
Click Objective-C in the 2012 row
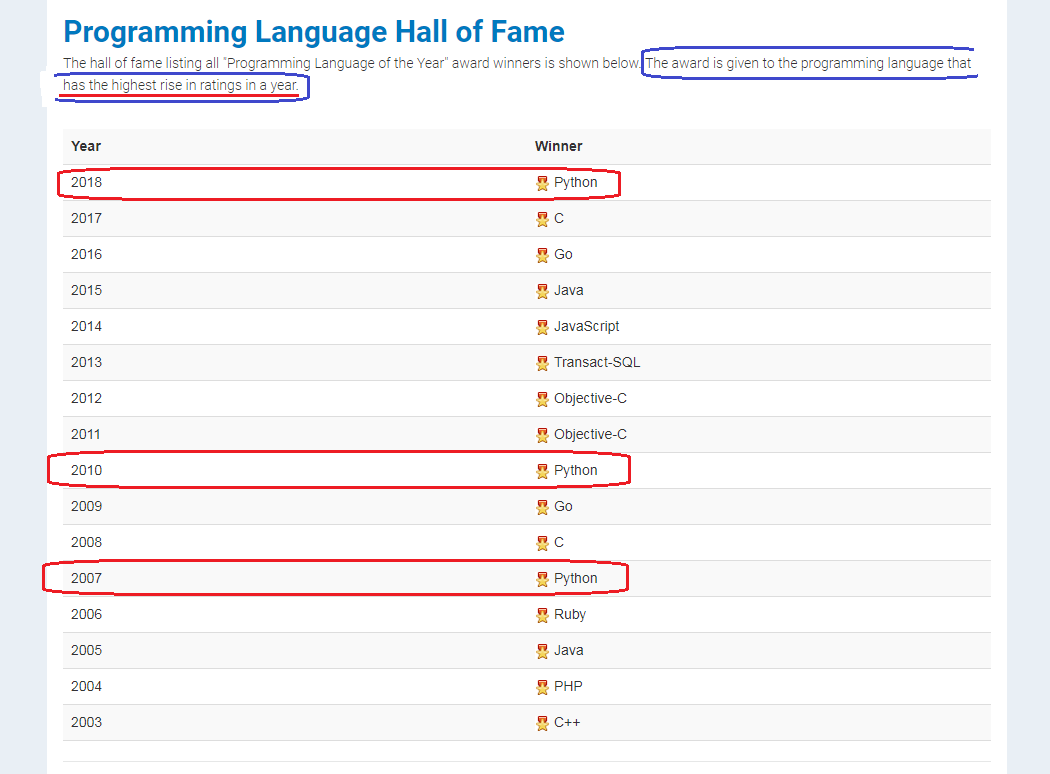point(591,399)
